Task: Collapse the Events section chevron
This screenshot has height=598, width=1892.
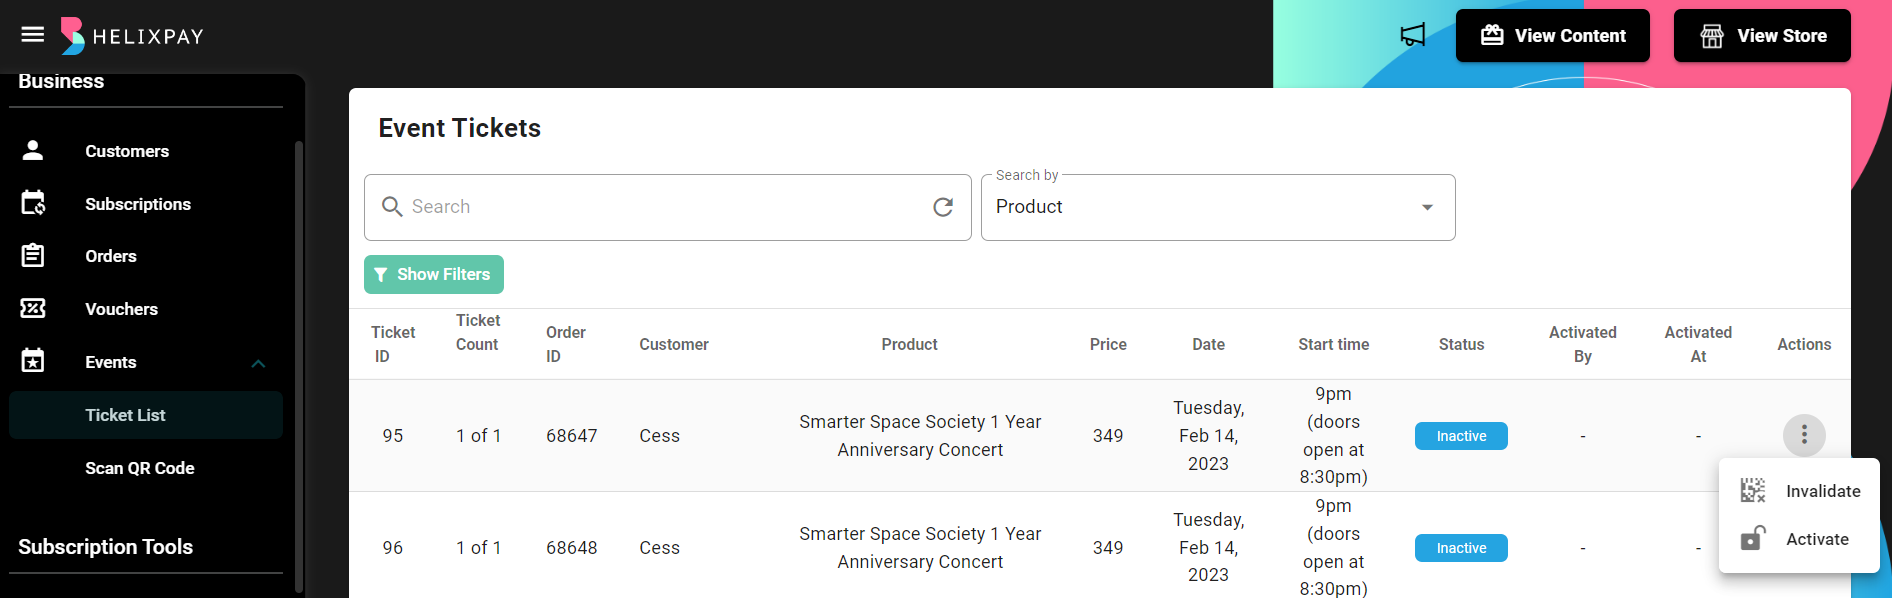Action: pyautogui.click(x=258, y=363)
